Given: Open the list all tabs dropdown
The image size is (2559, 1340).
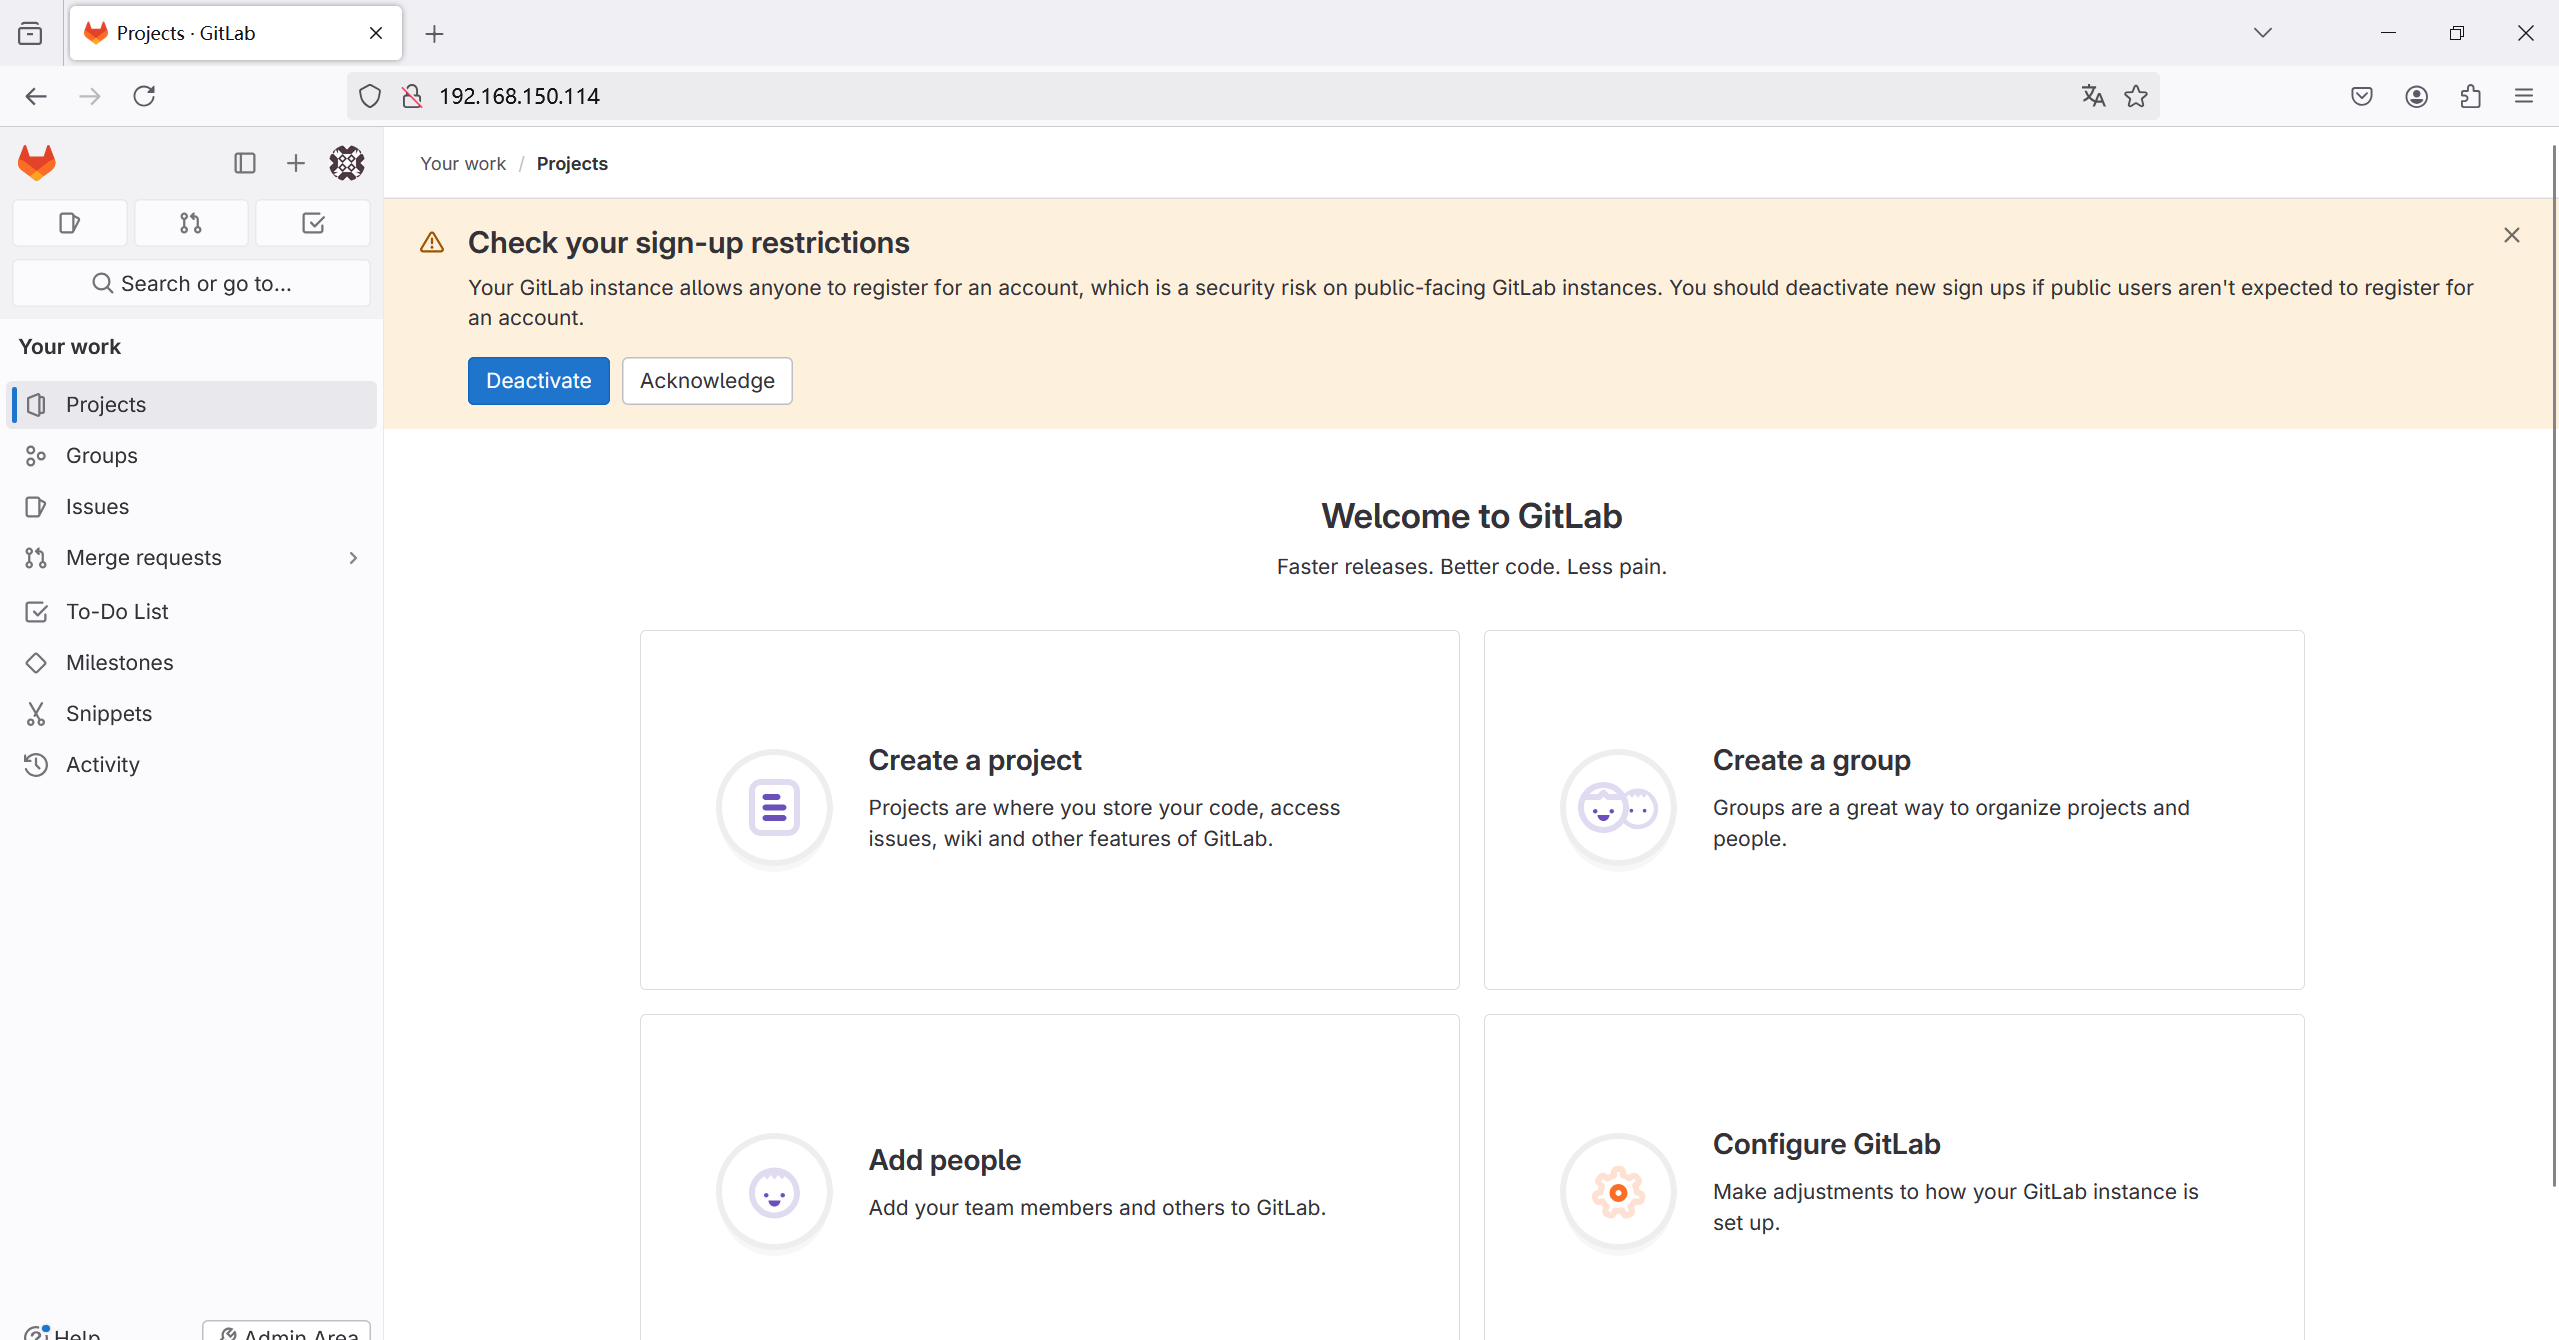Looking at the screenshot, I should (x=2263, y=33).
